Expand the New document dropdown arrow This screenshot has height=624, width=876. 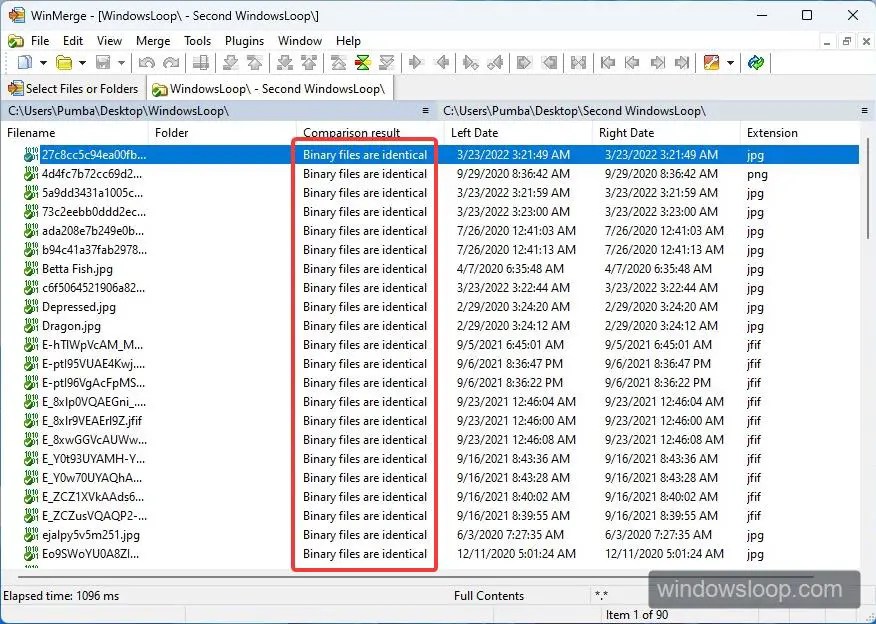pyautogui.click(x=41, y=63)
